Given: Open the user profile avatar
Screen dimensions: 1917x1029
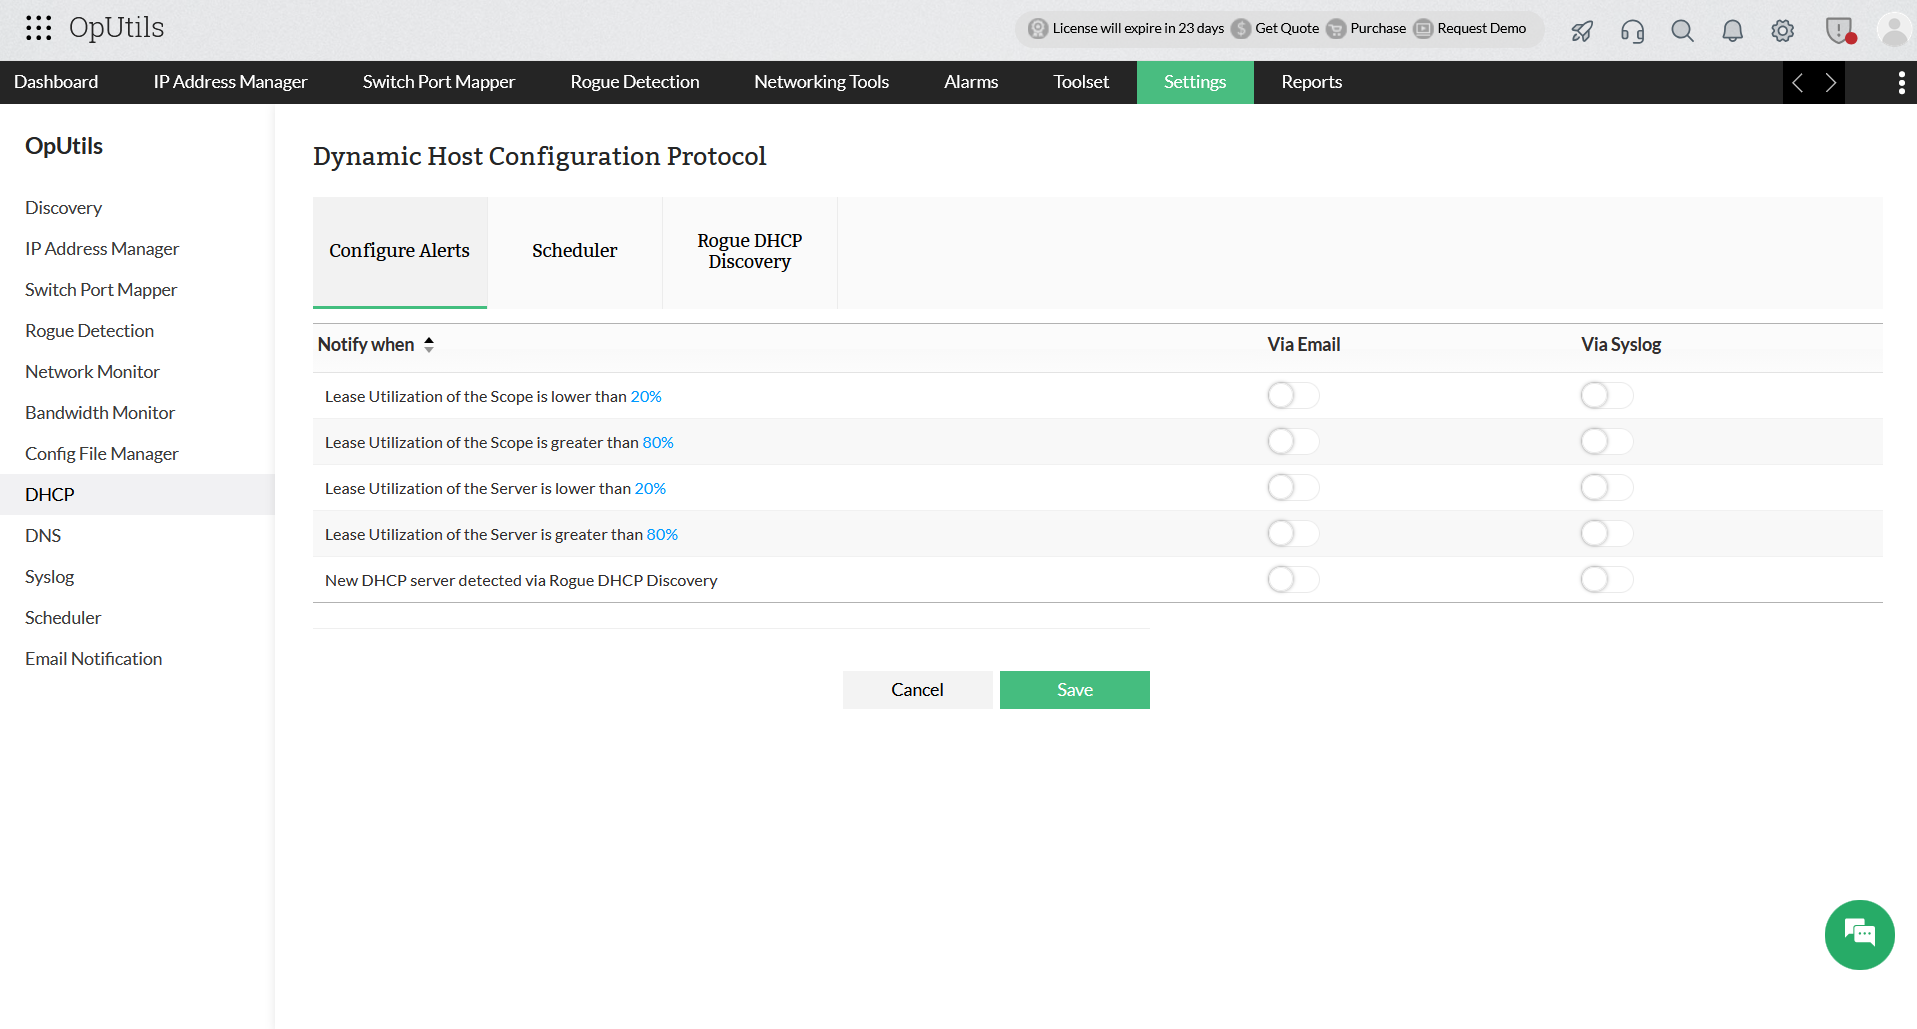Looking at the screenshot, I should click(1894, 30).
